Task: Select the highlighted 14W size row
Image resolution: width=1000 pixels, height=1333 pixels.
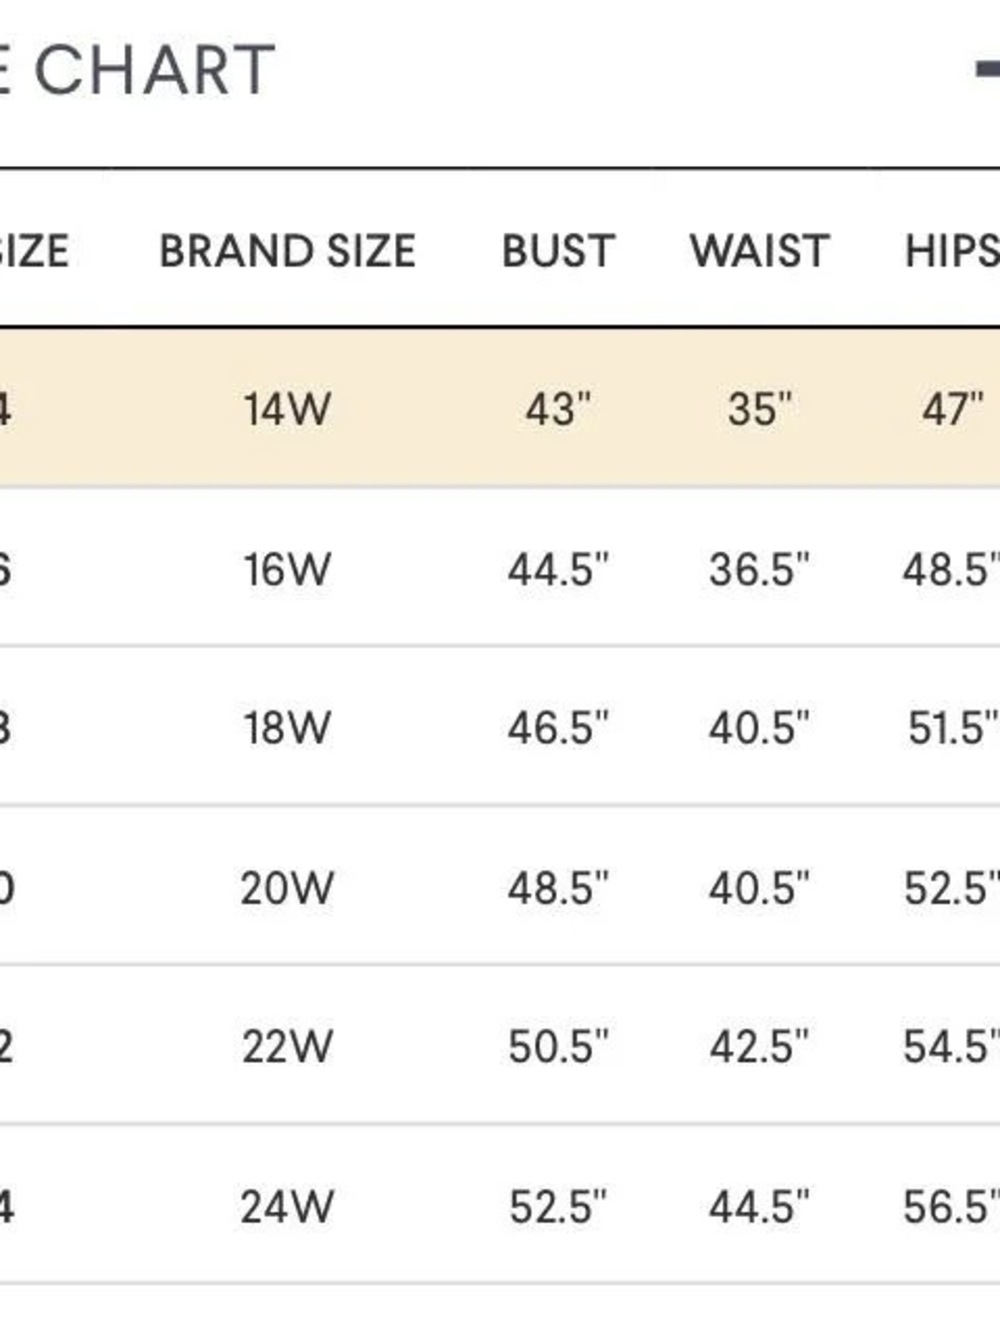Action: click(x=500, y=407)
